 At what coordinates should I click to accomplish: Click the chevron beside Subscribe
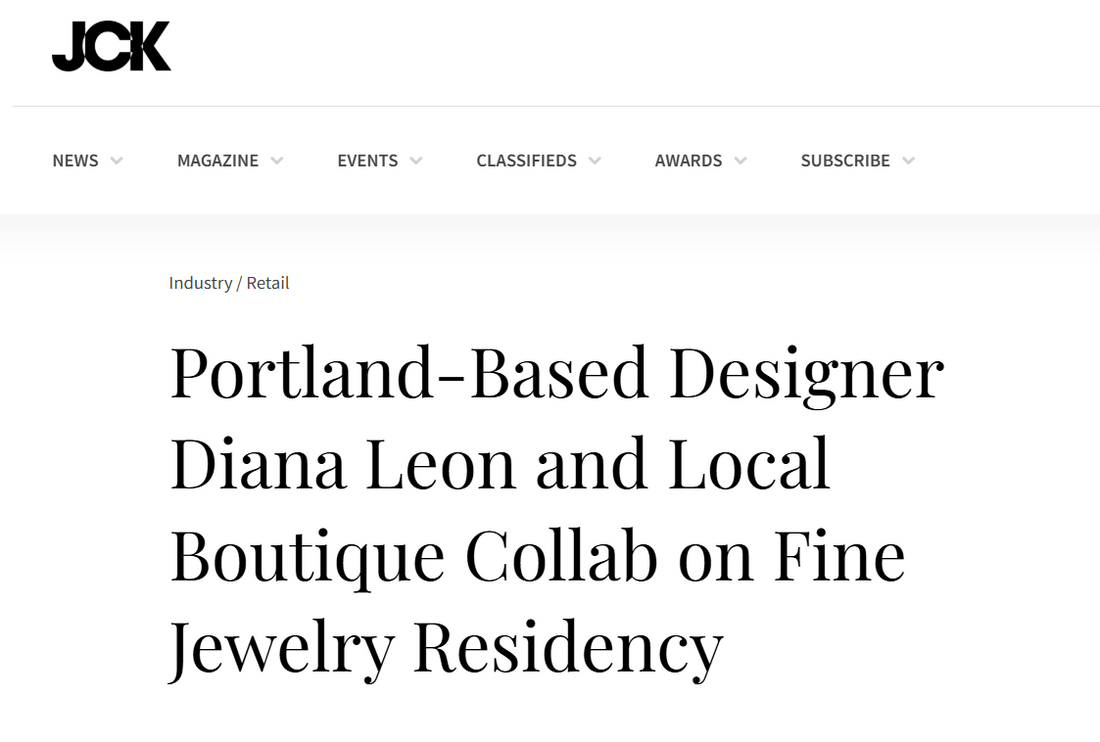click(x=908, y=160)
